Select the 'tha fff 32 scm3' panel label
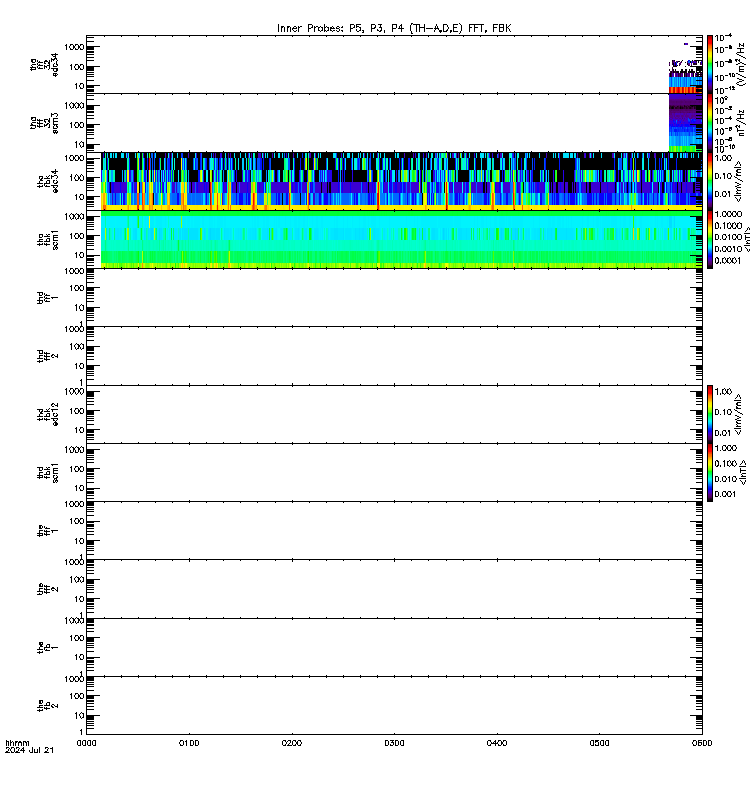This screenshot has height=800, width=750. click(44, 123)
